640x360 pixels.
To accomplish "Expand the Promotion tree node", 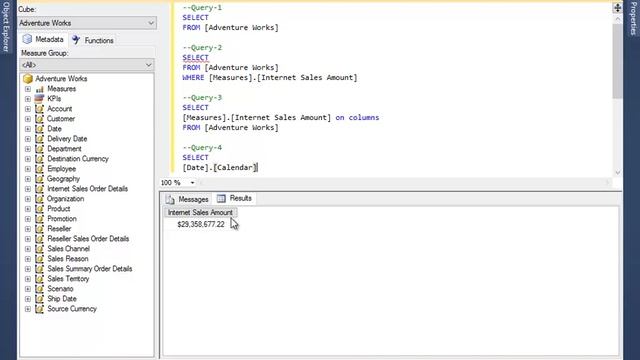I will point(28,219).
